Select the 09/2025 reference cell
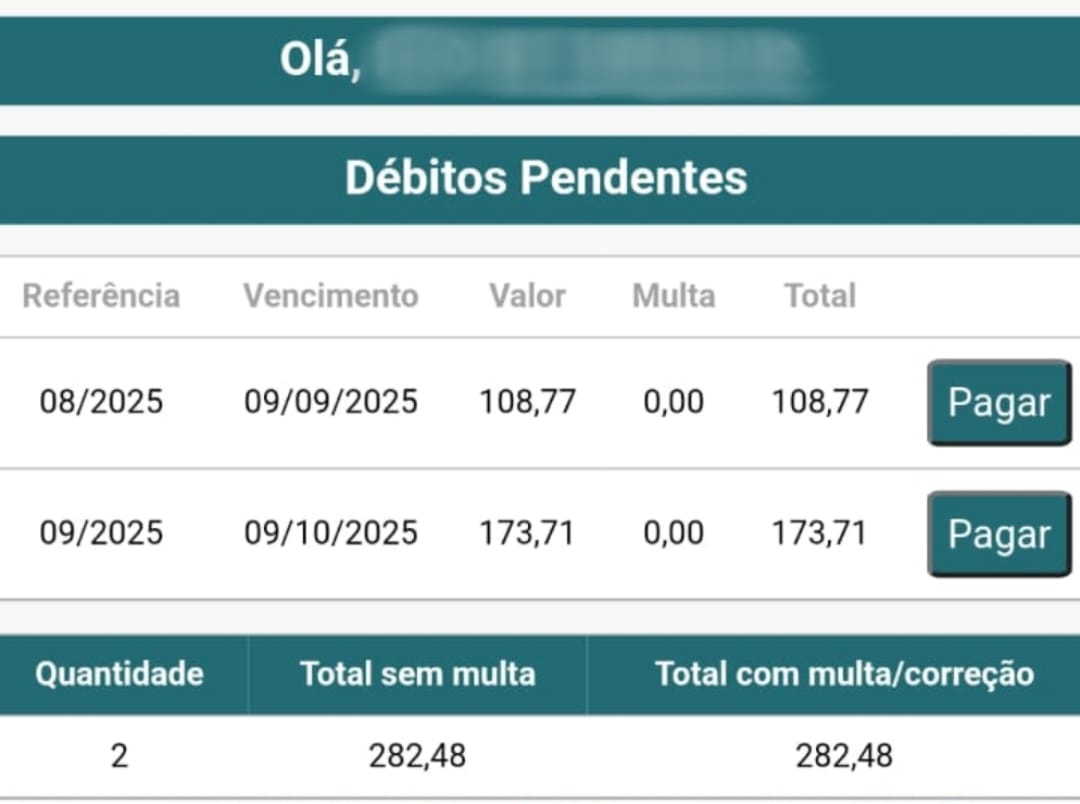1080x804 pixels. (101, 533)
